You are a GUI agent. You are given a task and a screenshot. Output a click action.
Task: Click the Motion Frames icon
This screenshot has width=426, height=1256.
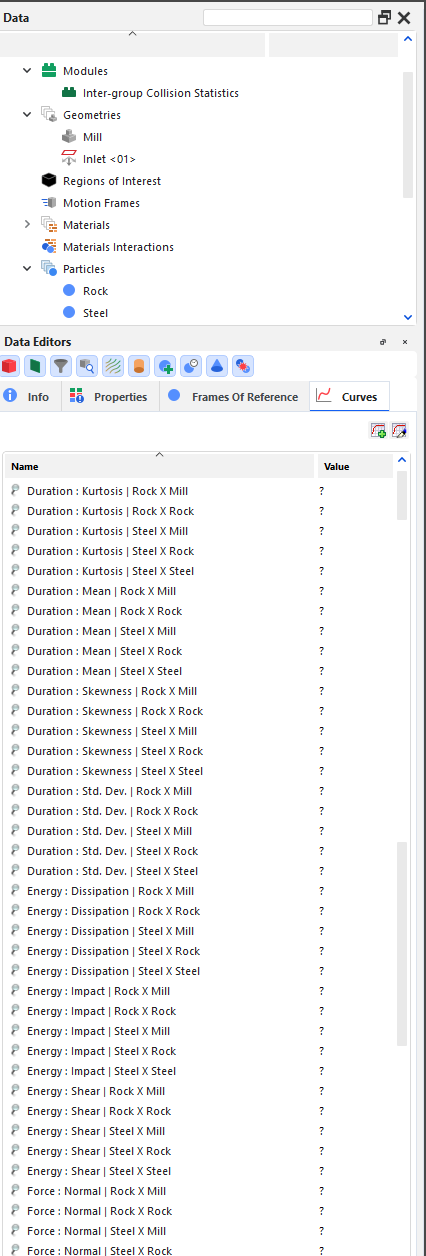tap(49, 203)
